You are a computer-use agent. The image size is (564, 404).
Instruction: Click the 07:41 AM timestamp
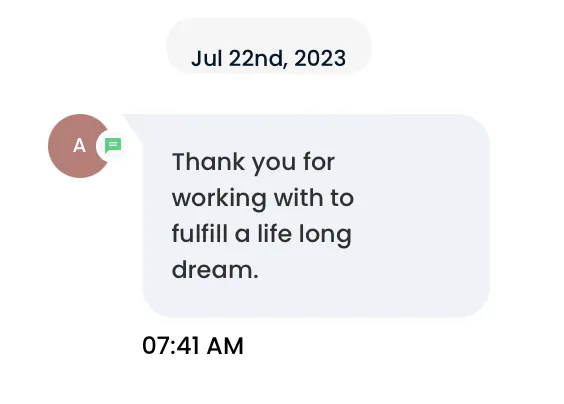click(x=193, y=346)
